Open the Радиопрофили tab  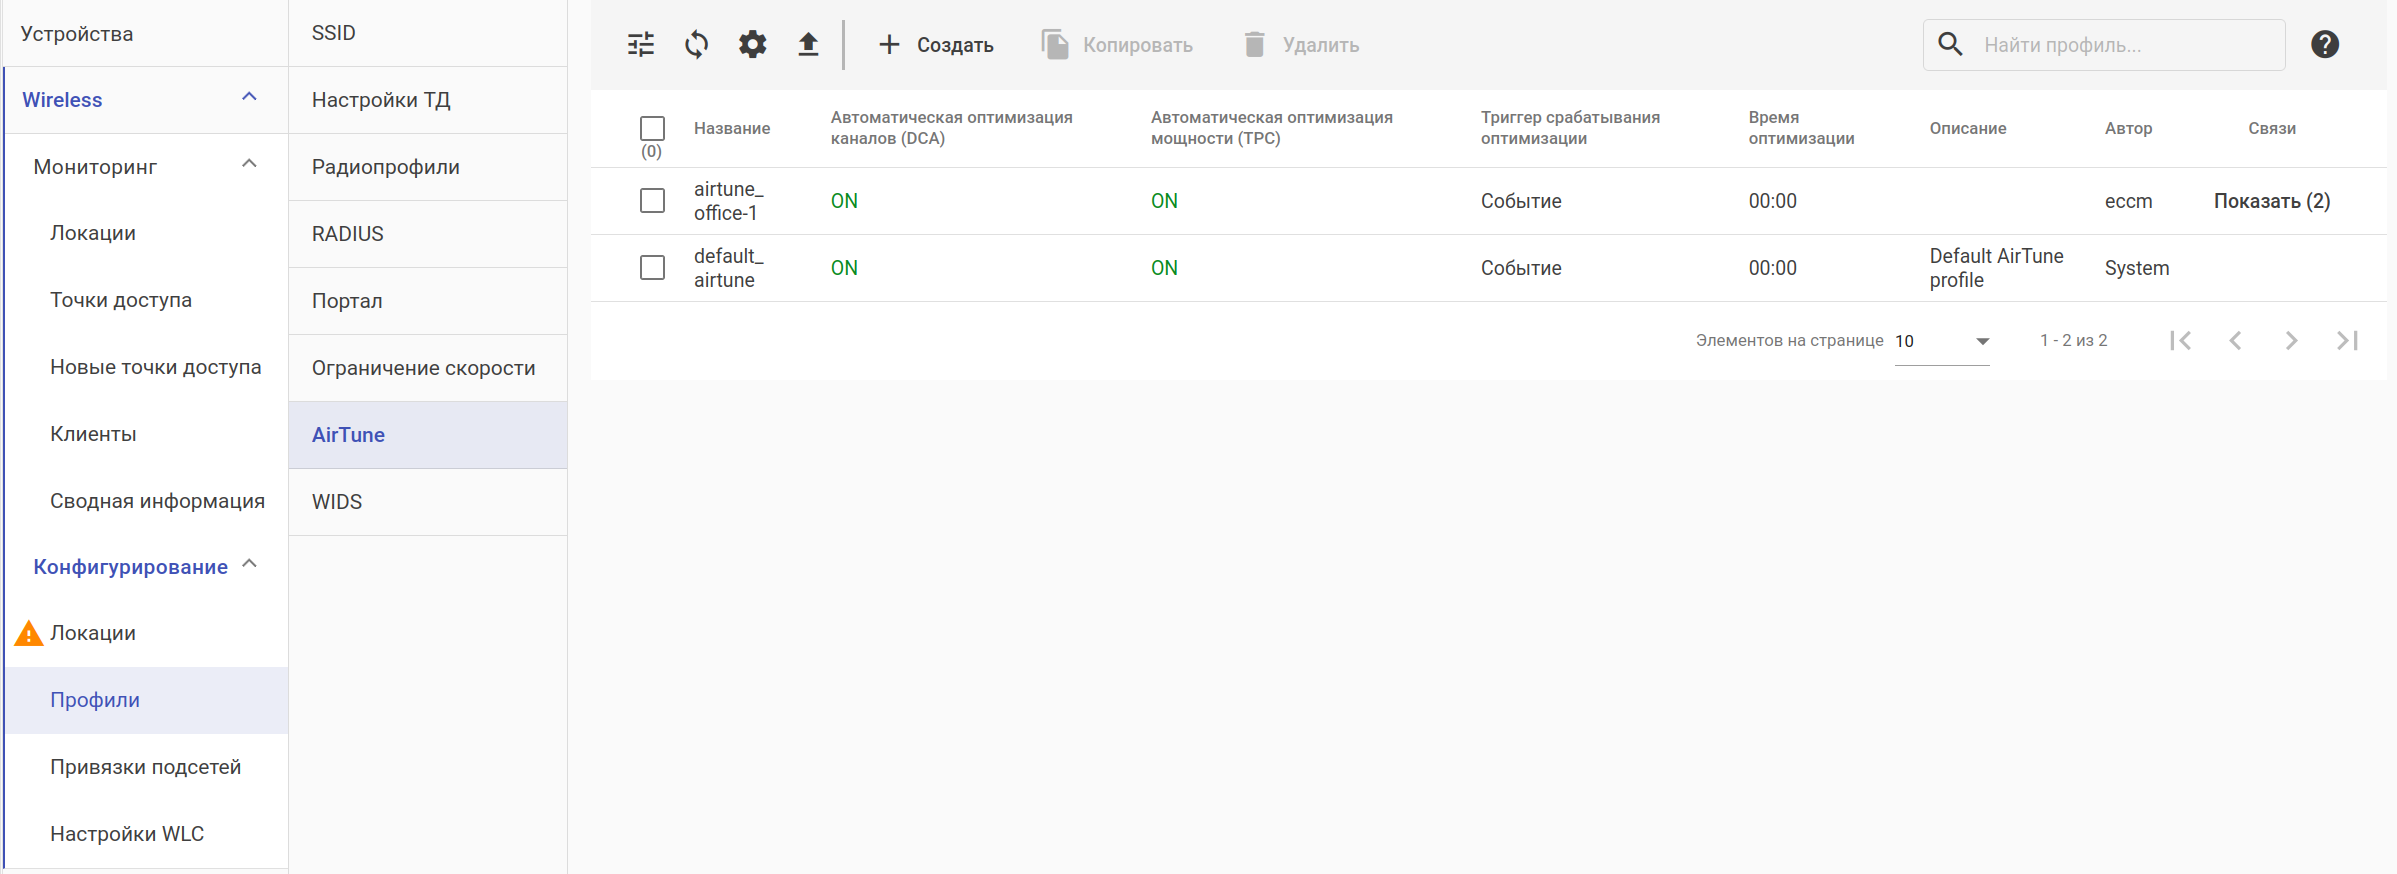386,167
